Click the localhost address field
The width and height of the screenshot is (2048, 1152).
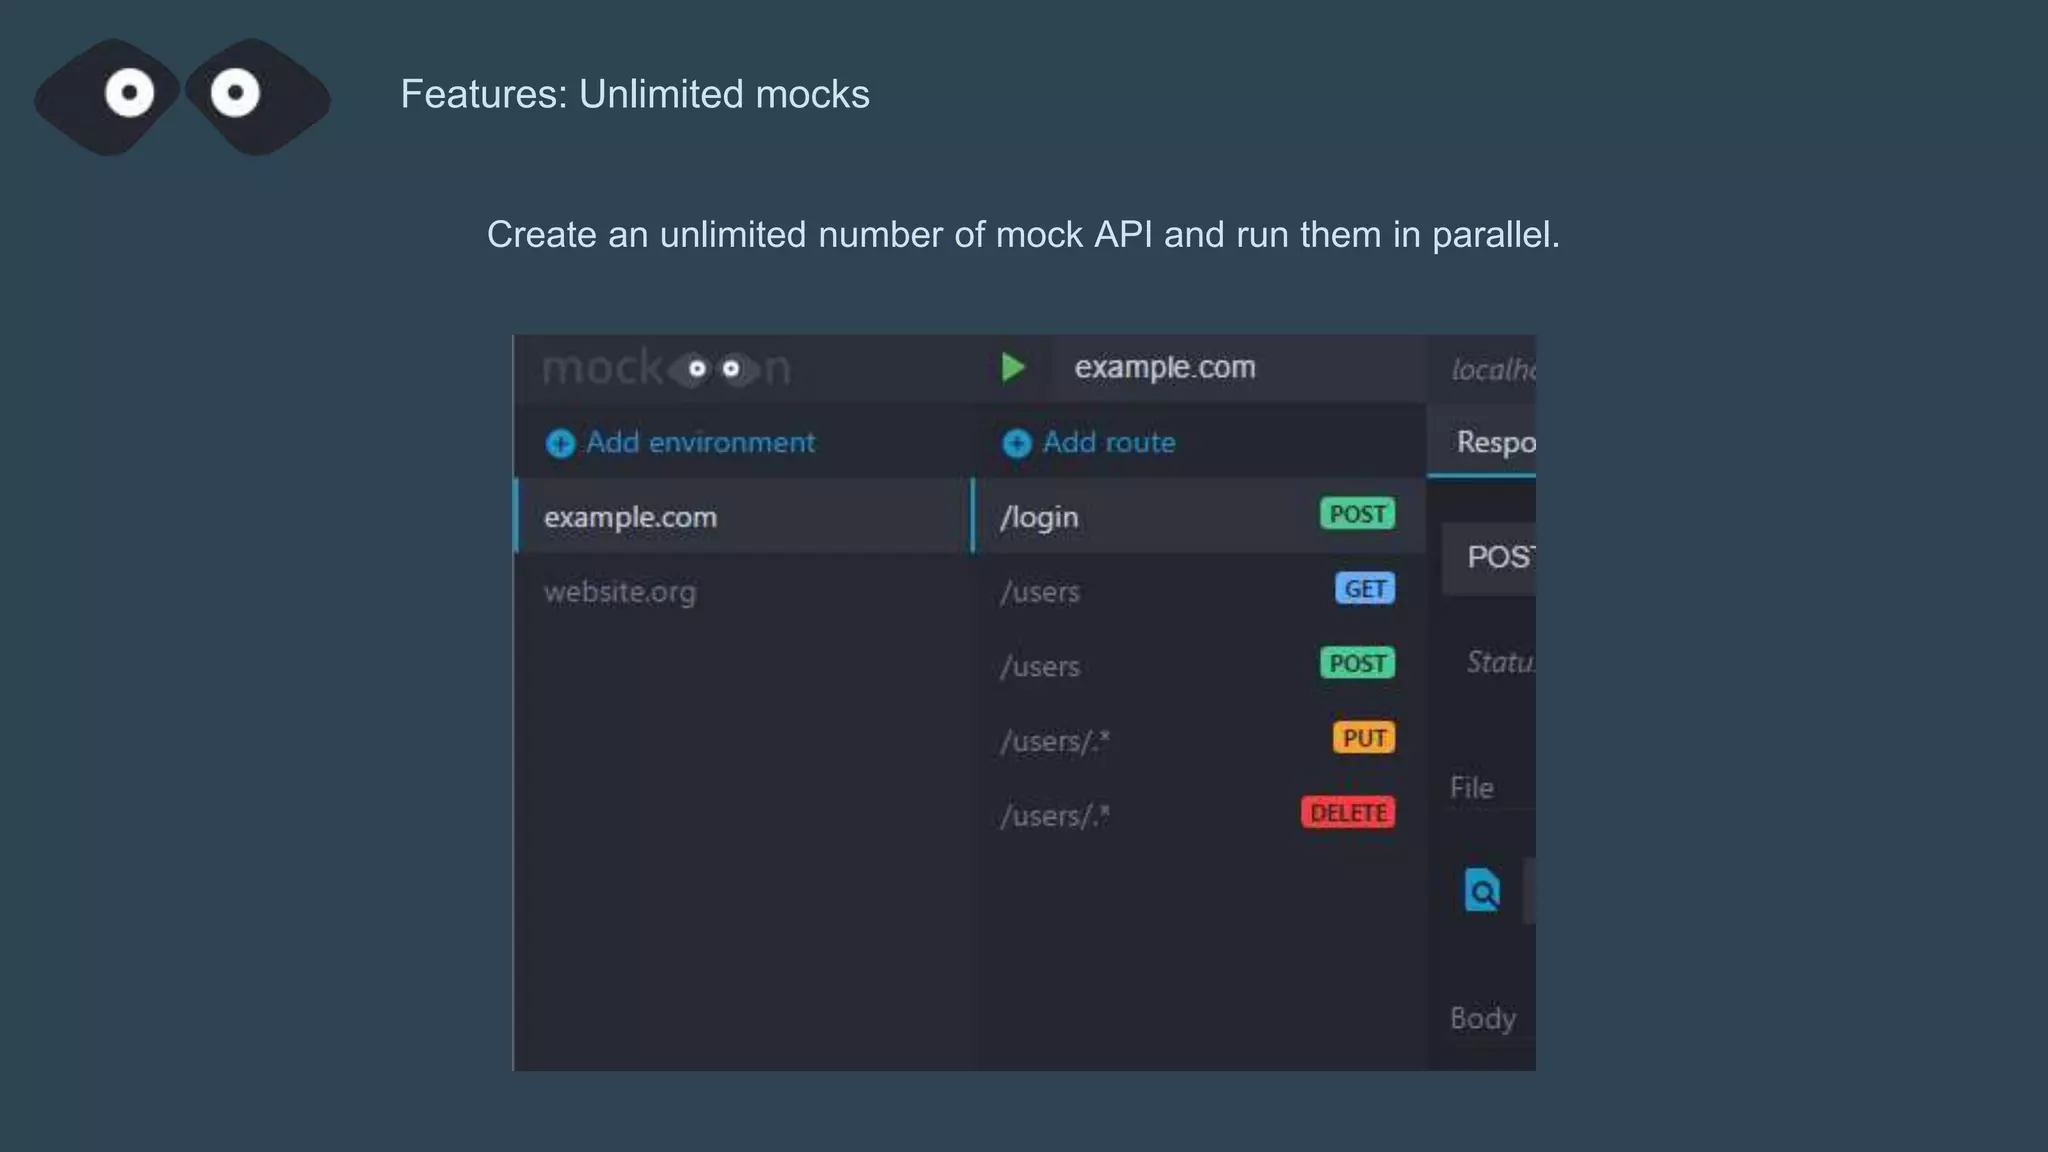(x=1492, y=370)
